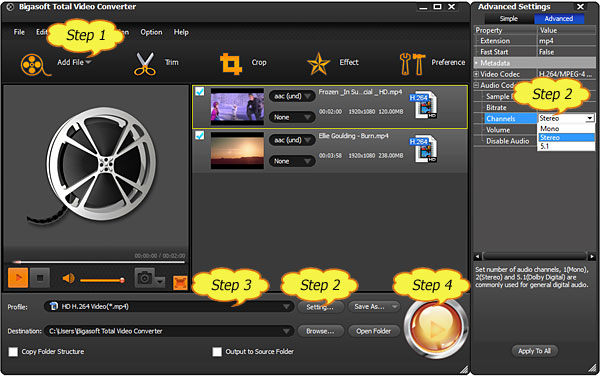600x376 pixels.
Task: Open the Destination path dropdown
Action: tap(286, 331)
